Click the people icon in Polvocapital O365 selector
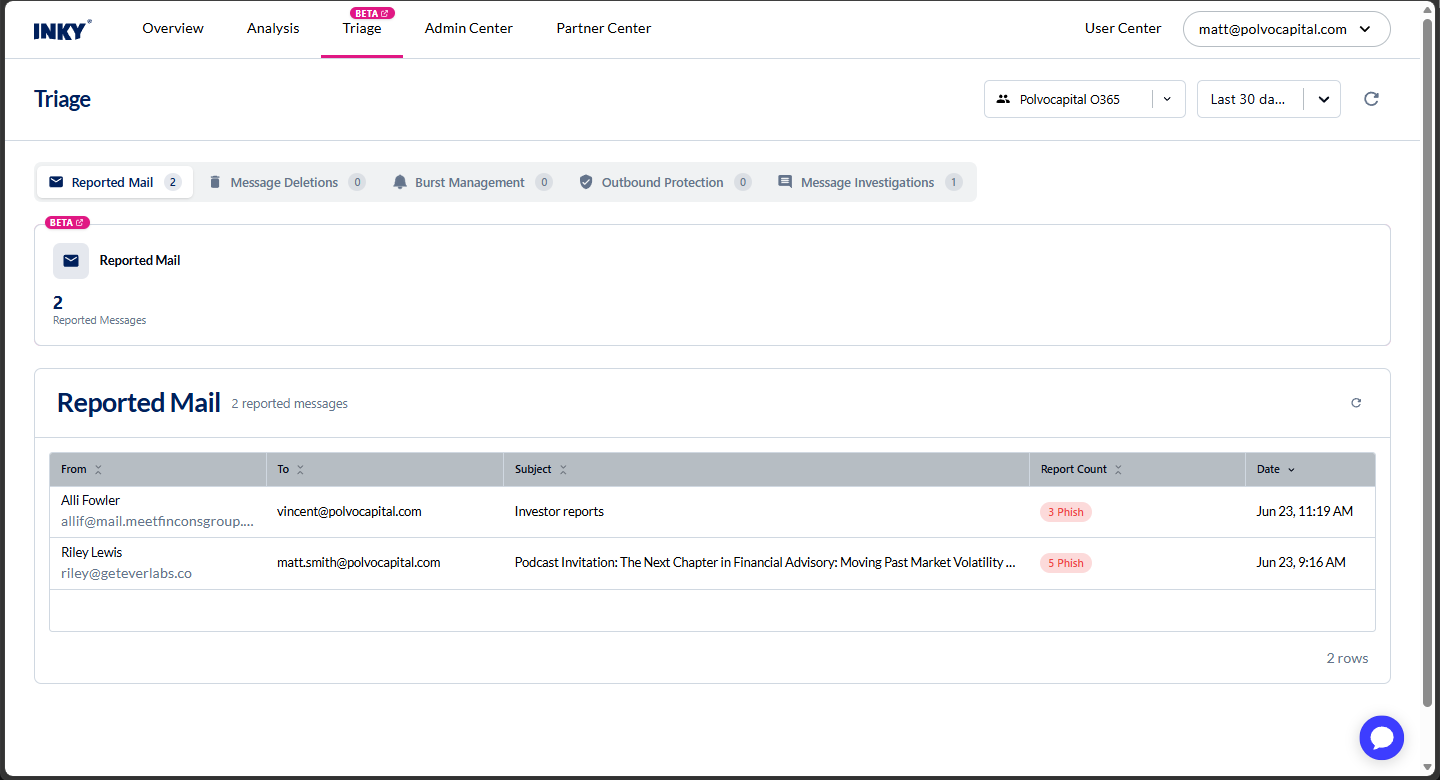1440x780 pixels. tap(1003, 99)
